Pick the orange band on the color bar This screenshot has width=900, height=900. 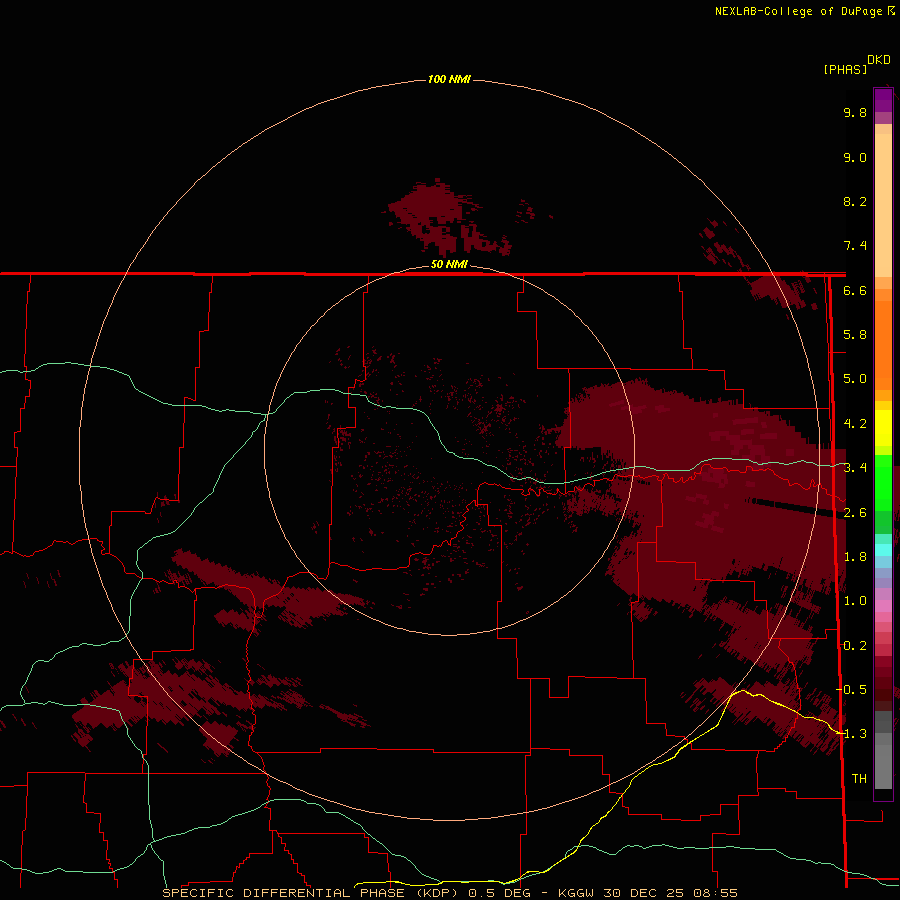[883, 344]
